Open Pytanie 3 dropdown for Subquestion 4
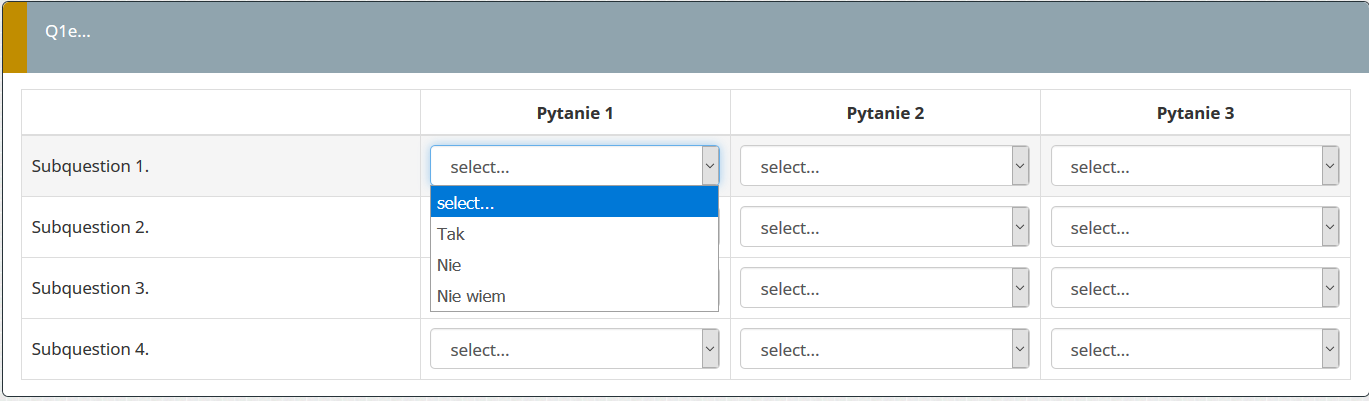 1194,349
